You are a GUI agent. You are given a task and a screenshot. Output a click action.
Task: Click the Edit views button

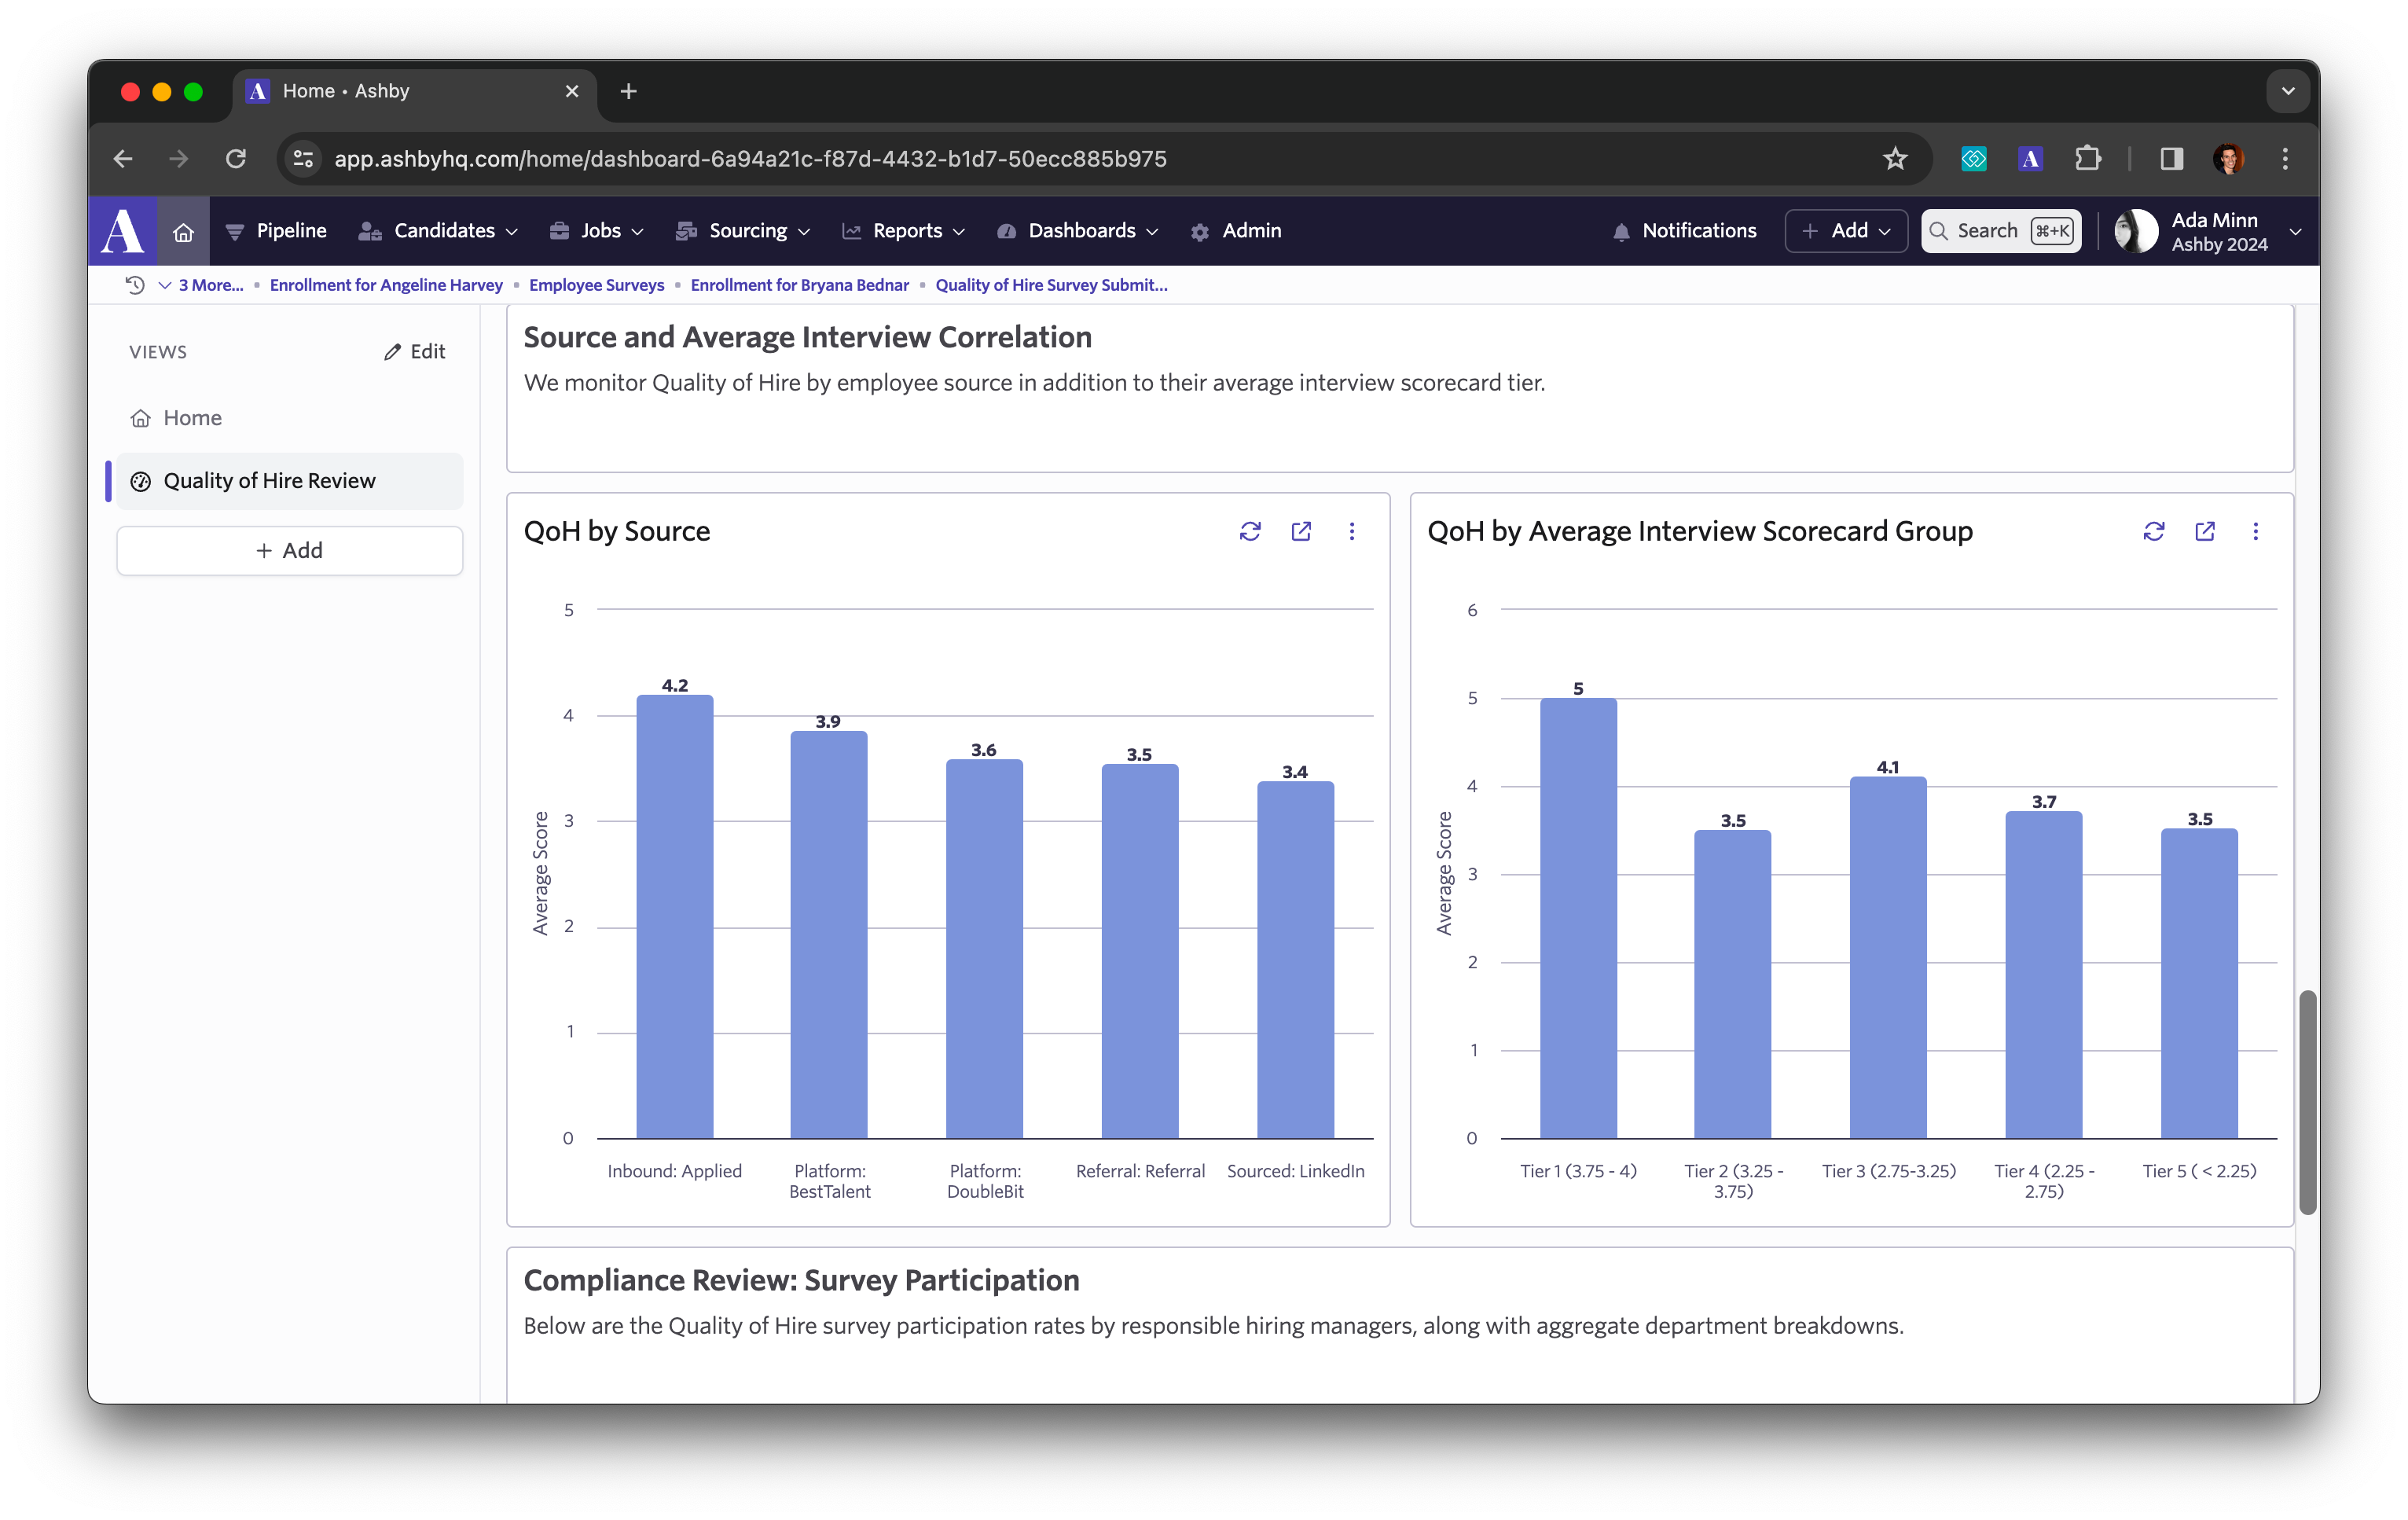click(414, 352)
